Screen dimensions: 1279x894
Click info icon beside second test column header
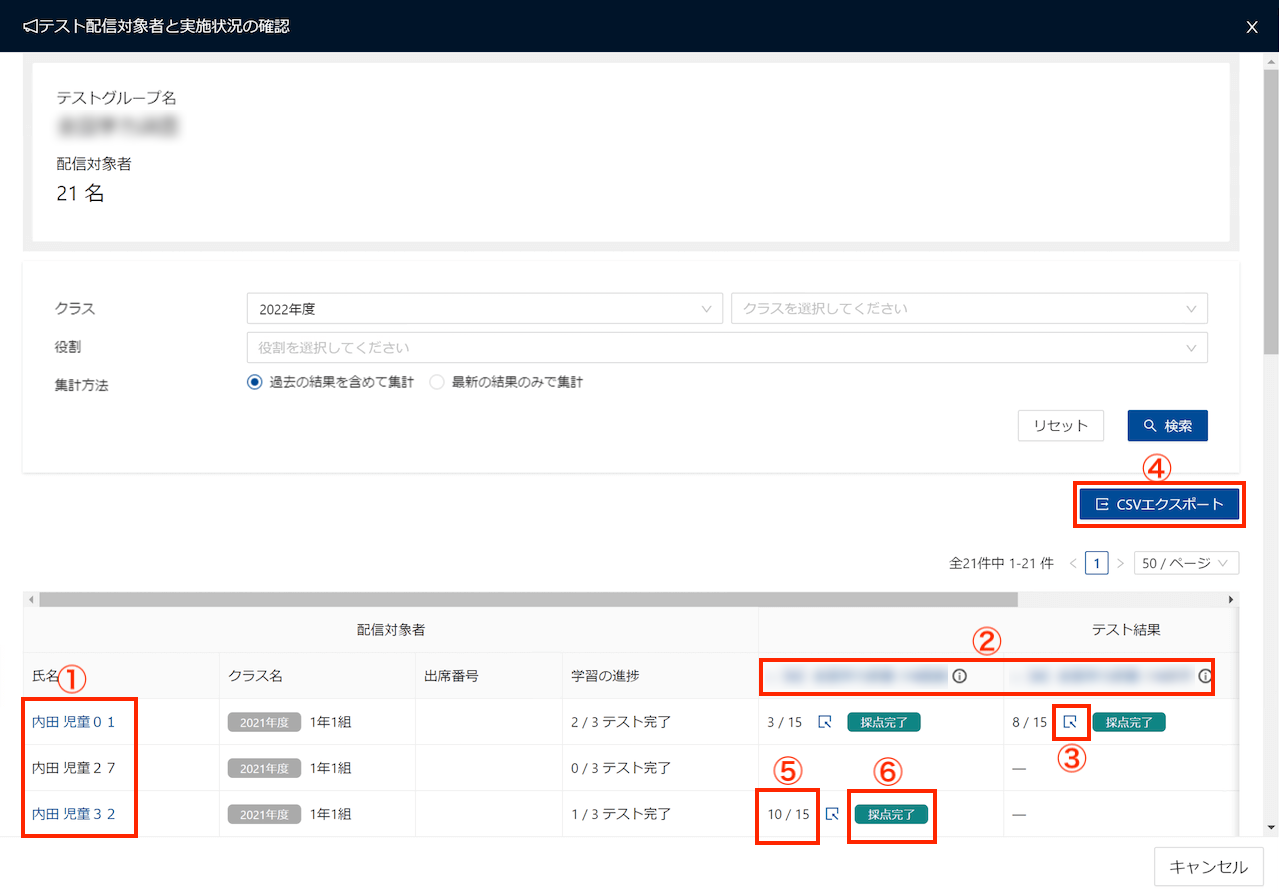[1204, 676]
